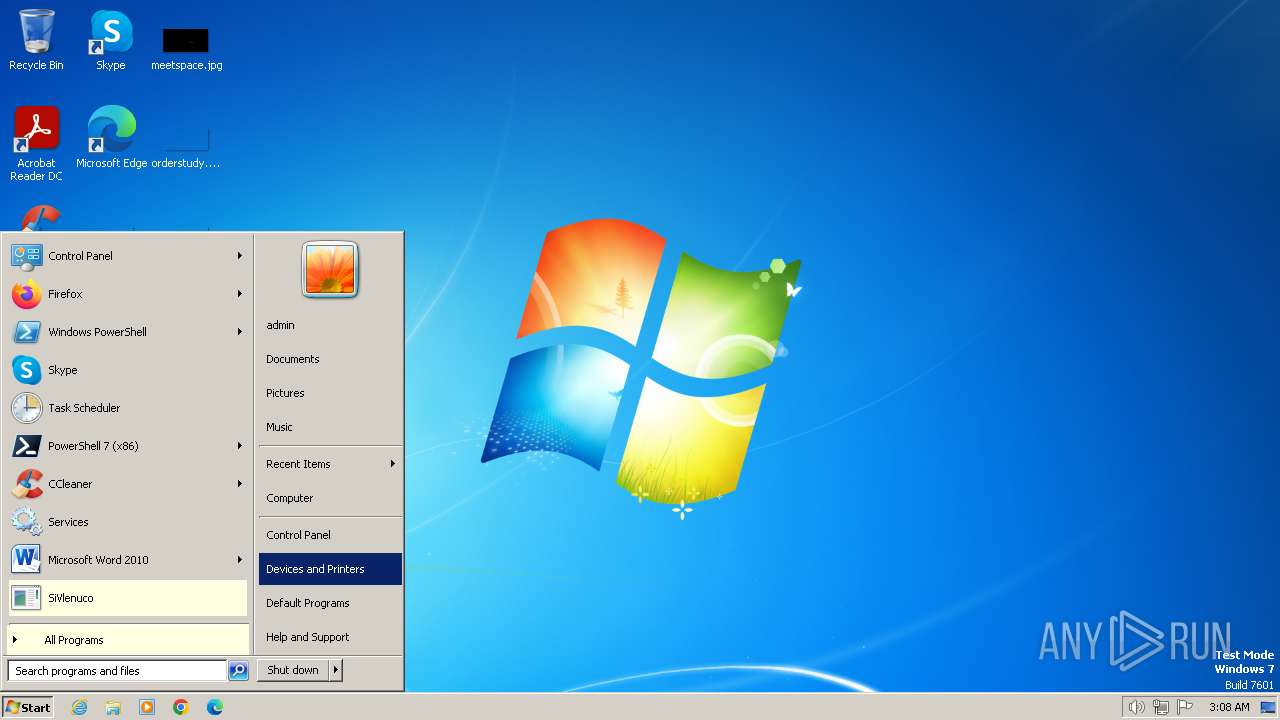The height and width of the screenshot is (720, 1280).
Task: Open Computer from the Start menu
Action: (x=330, y=498)
